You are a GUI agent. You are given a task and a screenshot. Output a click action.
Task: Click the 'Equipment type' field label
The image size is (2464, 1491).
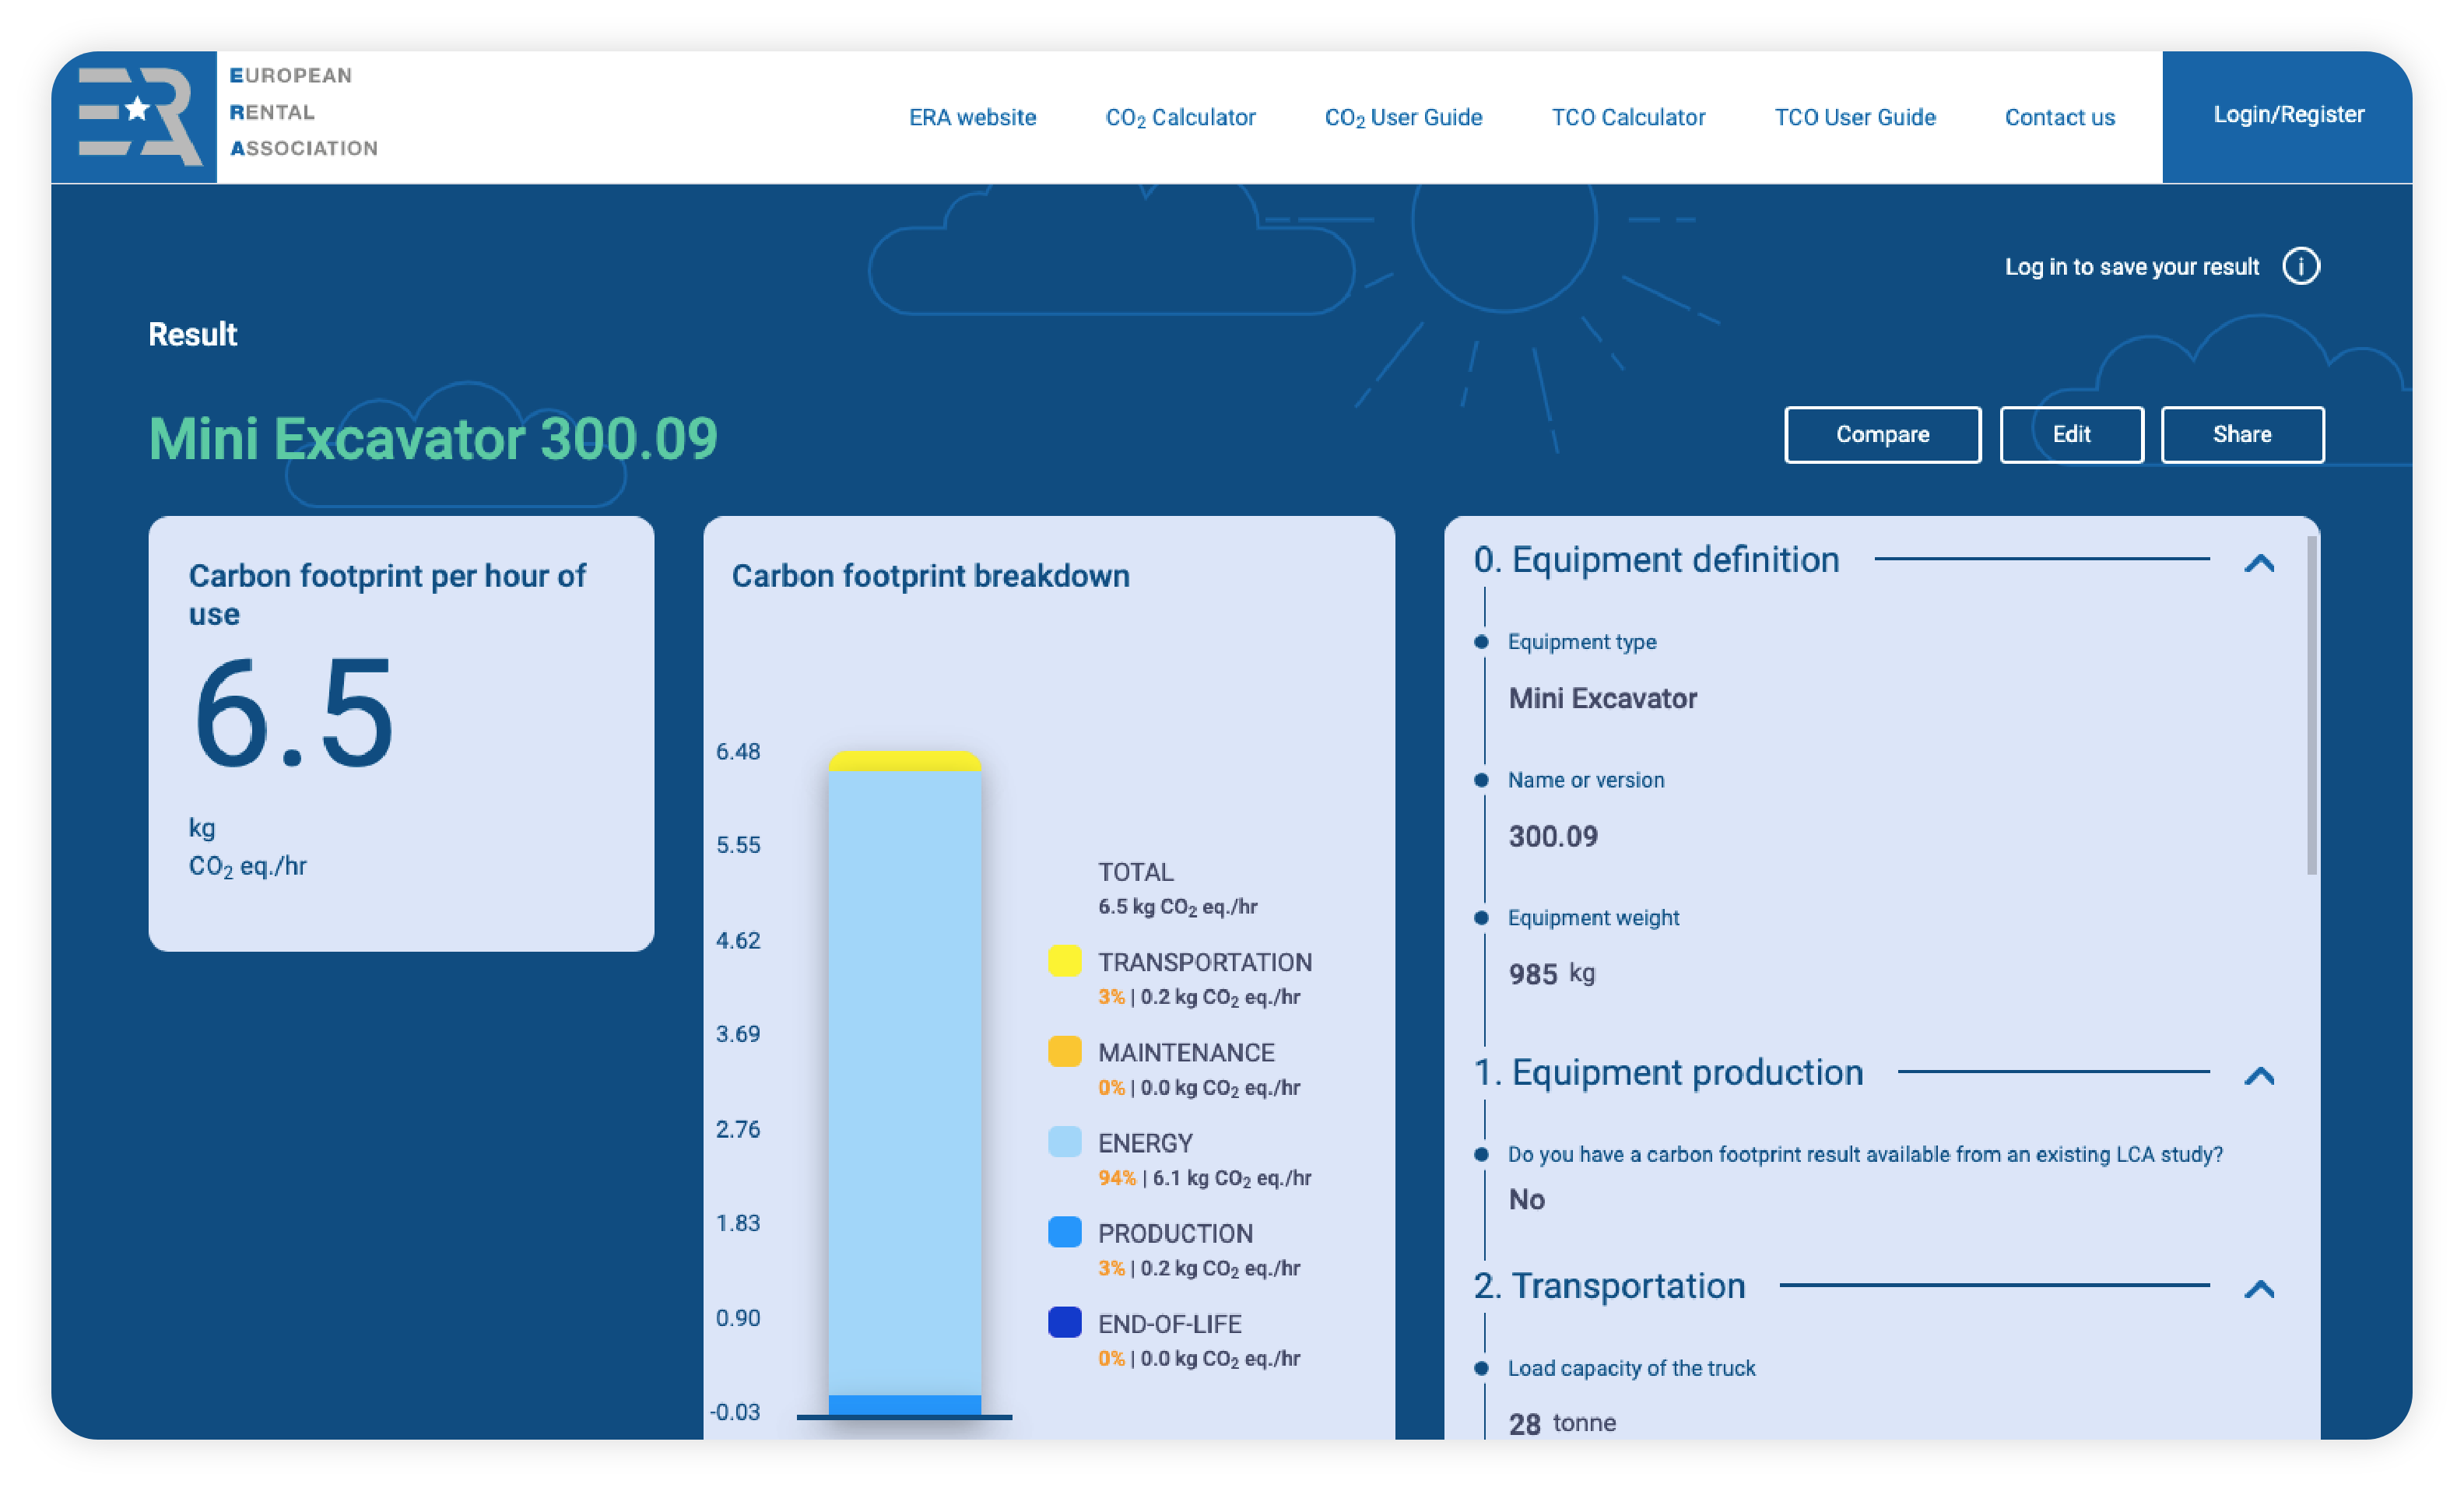(1582, 642)
